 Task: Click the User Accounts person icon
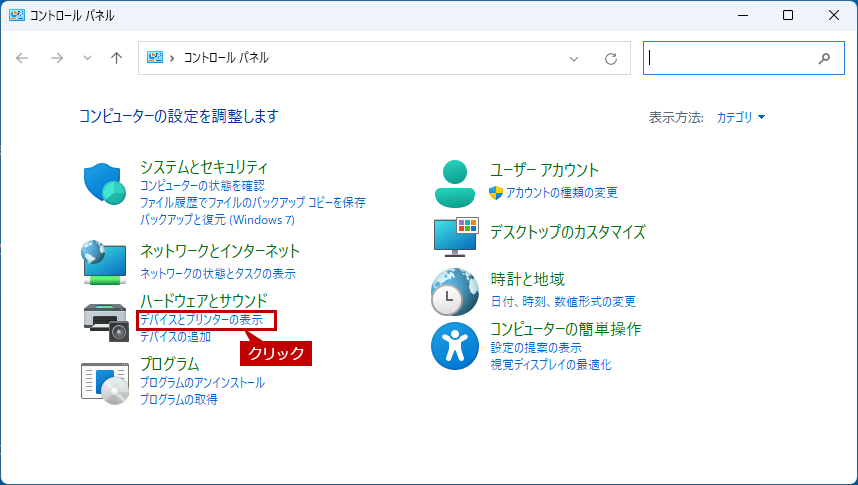(x=455, y=184)
